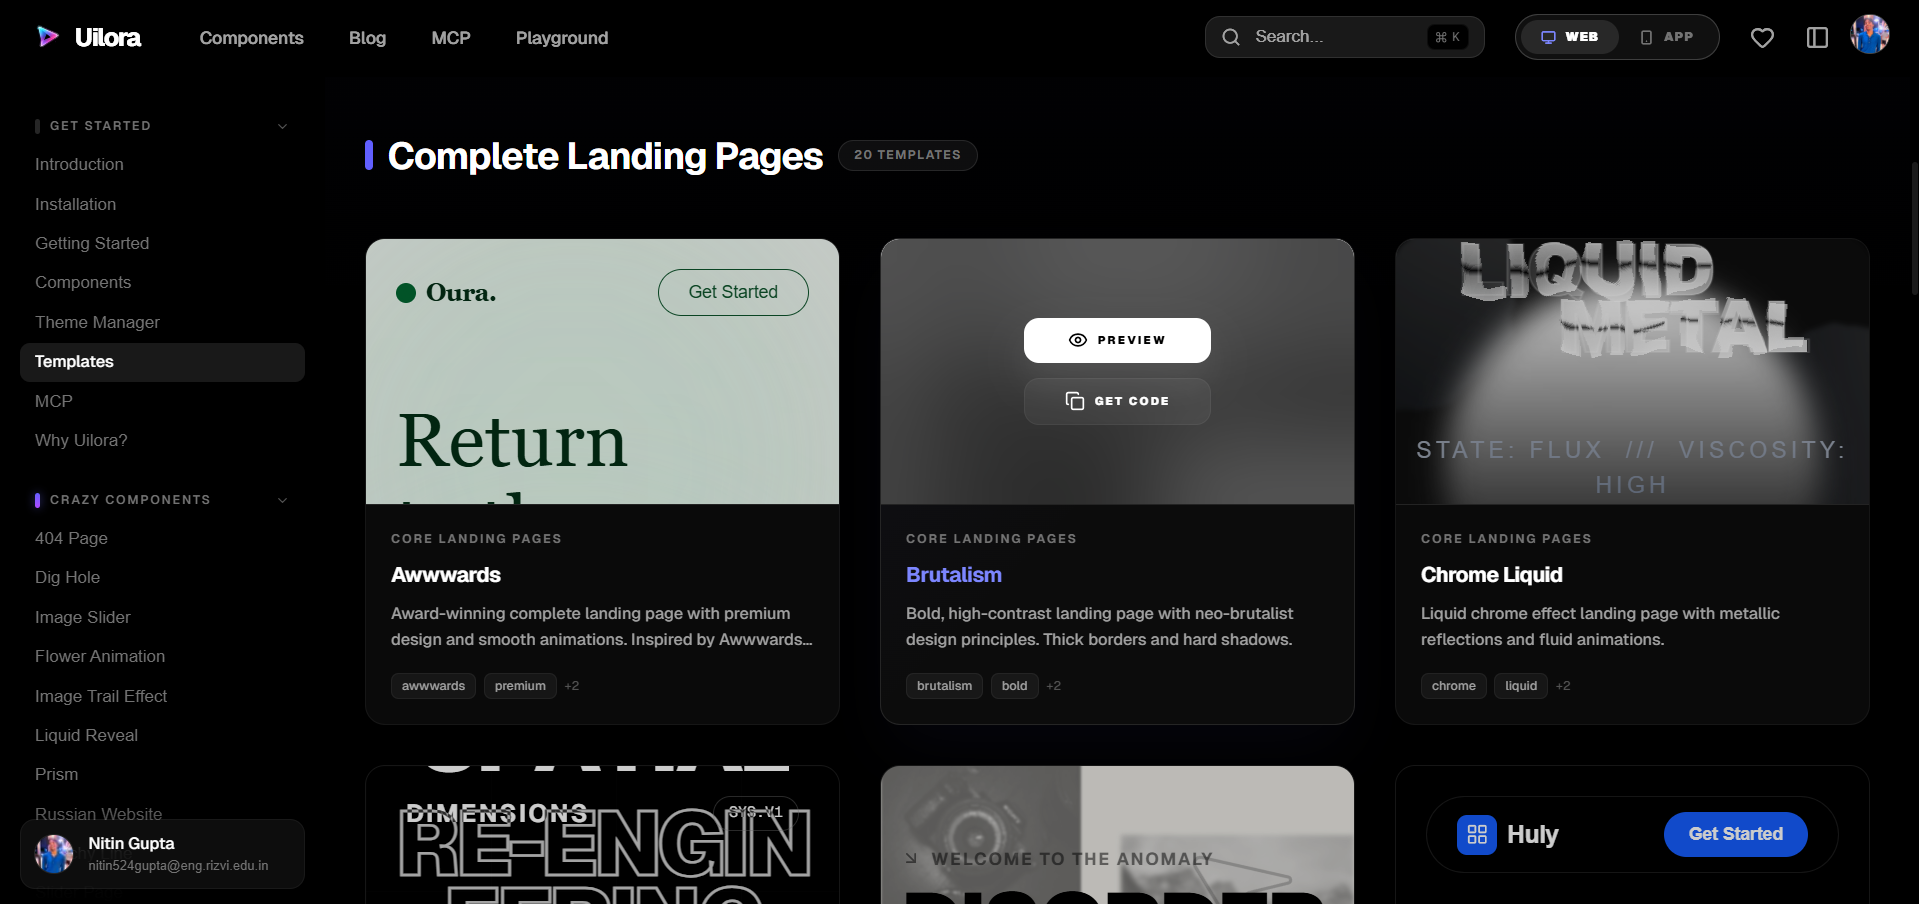1919x904 pixels.
Task: Collapse the Crazy Components section
Action: 282,500
